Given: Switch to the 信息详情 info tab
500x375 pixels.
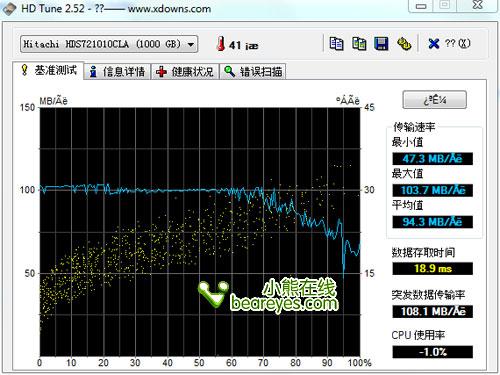Looking at the screenshot, I should point(117,72).
